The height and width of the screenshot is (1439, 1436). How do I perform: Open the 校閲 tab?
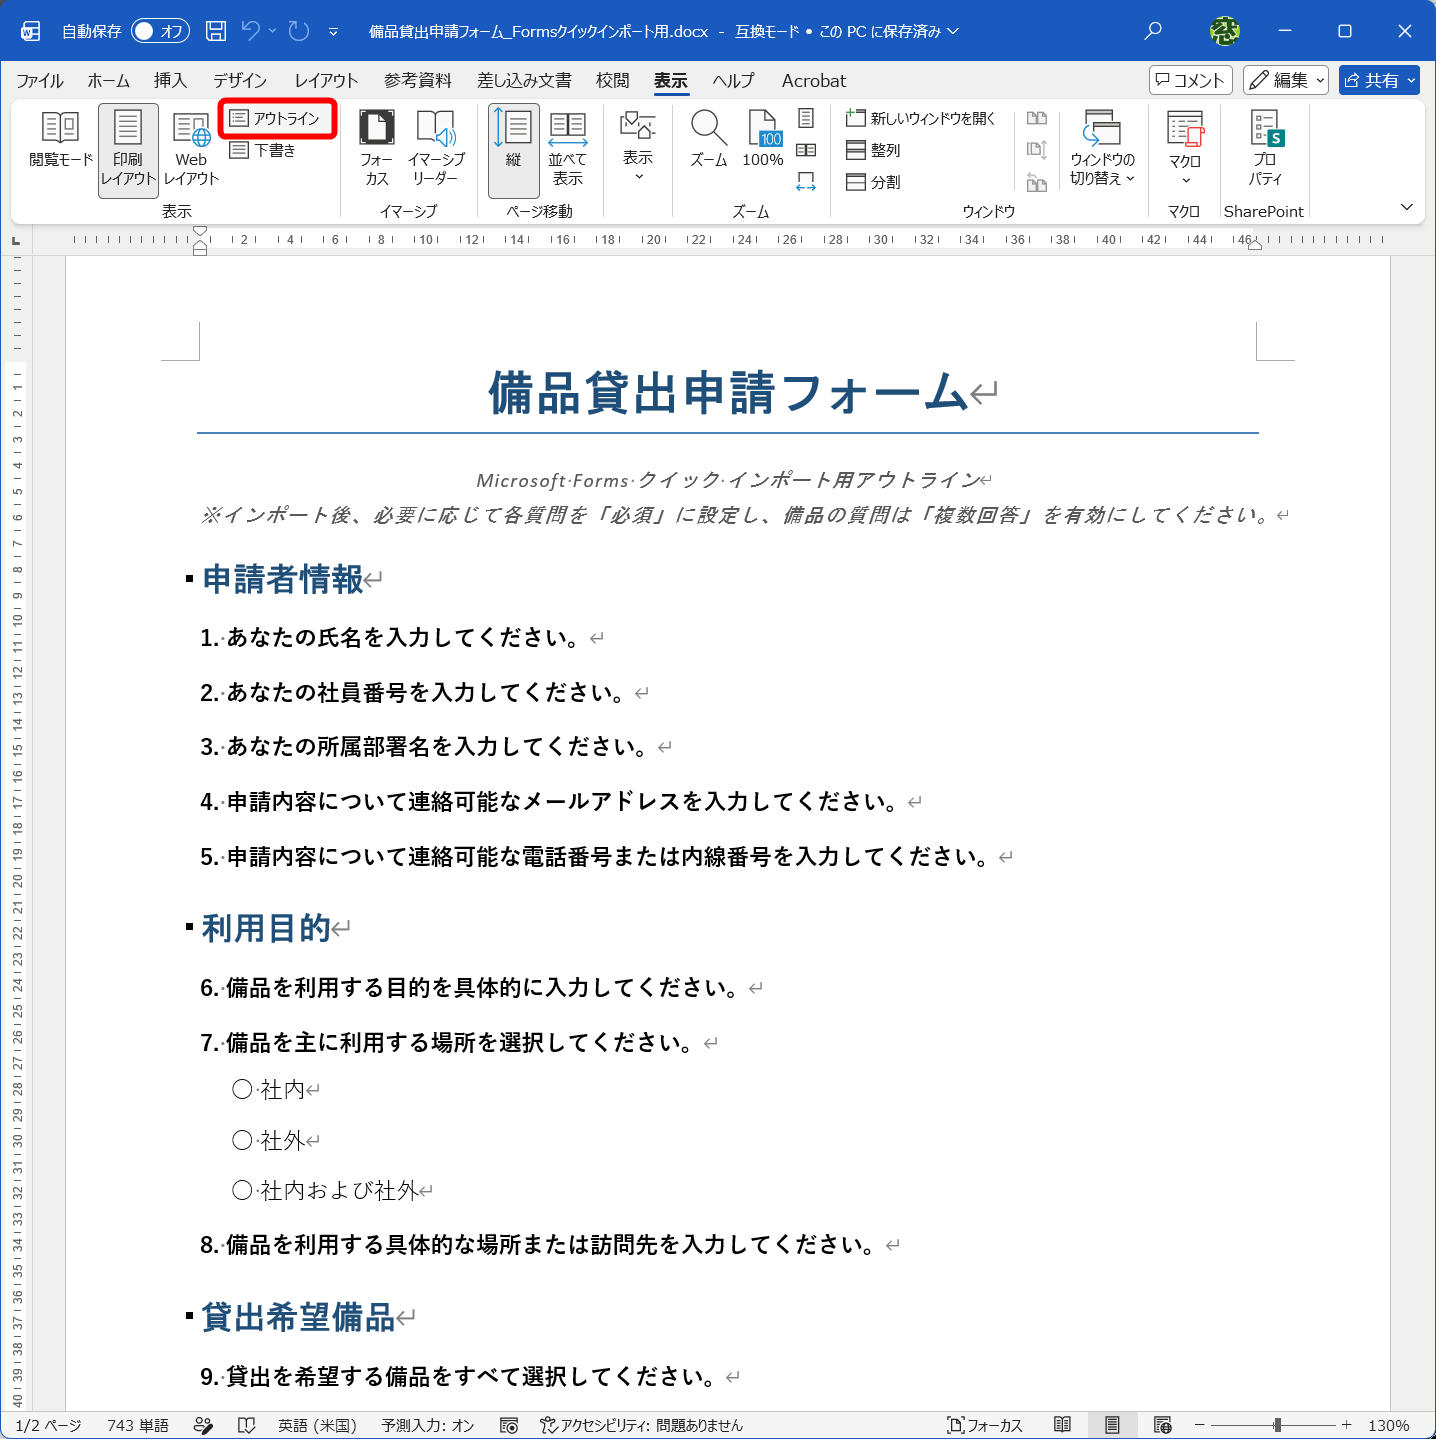pos(613,80)
